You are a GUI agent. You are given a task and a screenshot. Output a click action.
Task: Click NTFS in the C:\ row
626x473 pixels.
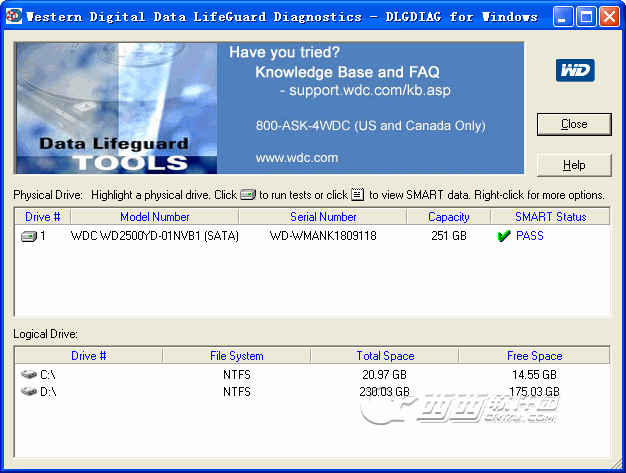click(237, 375)
